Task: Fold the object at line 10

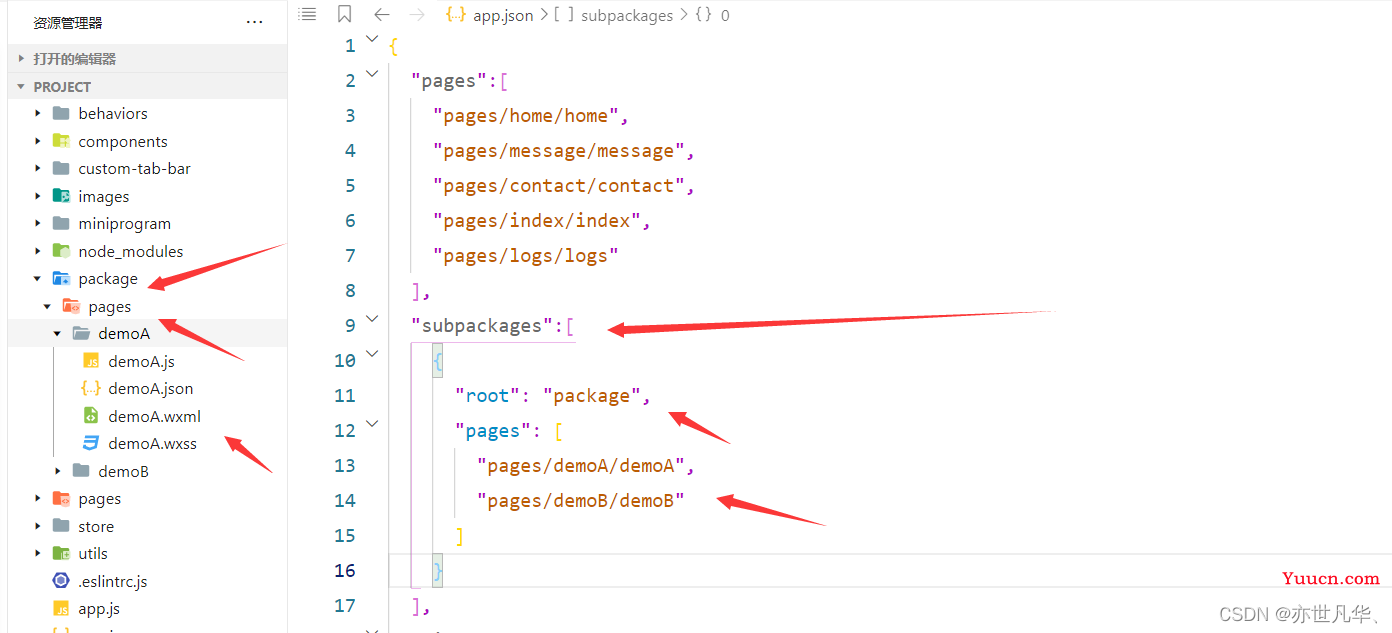Action: (x=372, y=353)
